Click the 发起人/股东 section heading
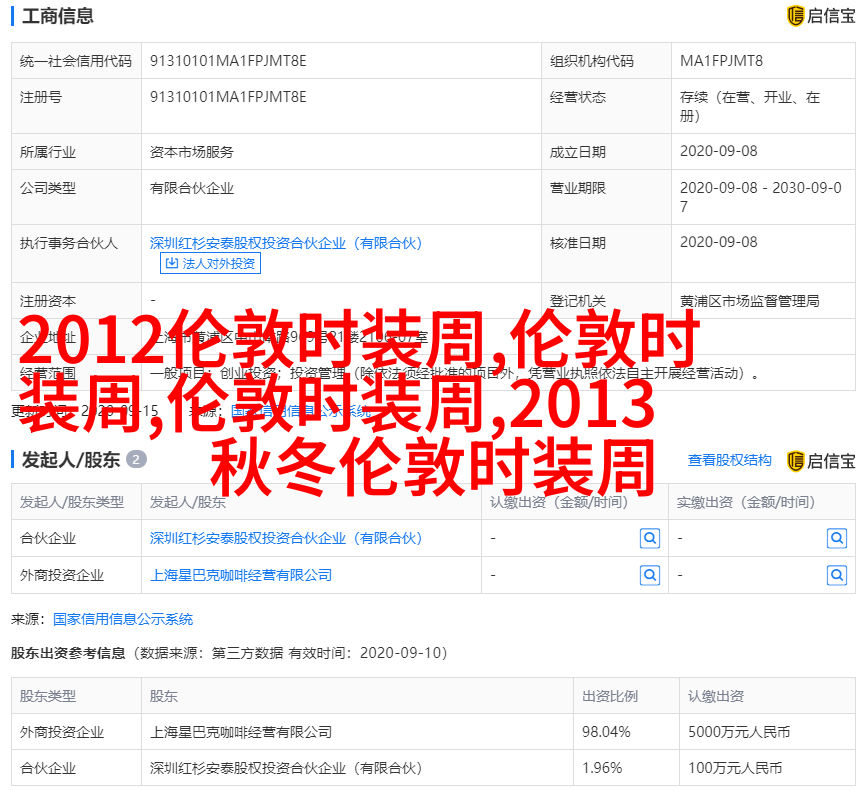Viewport: 867px width, 790px height. click(71, 460)
